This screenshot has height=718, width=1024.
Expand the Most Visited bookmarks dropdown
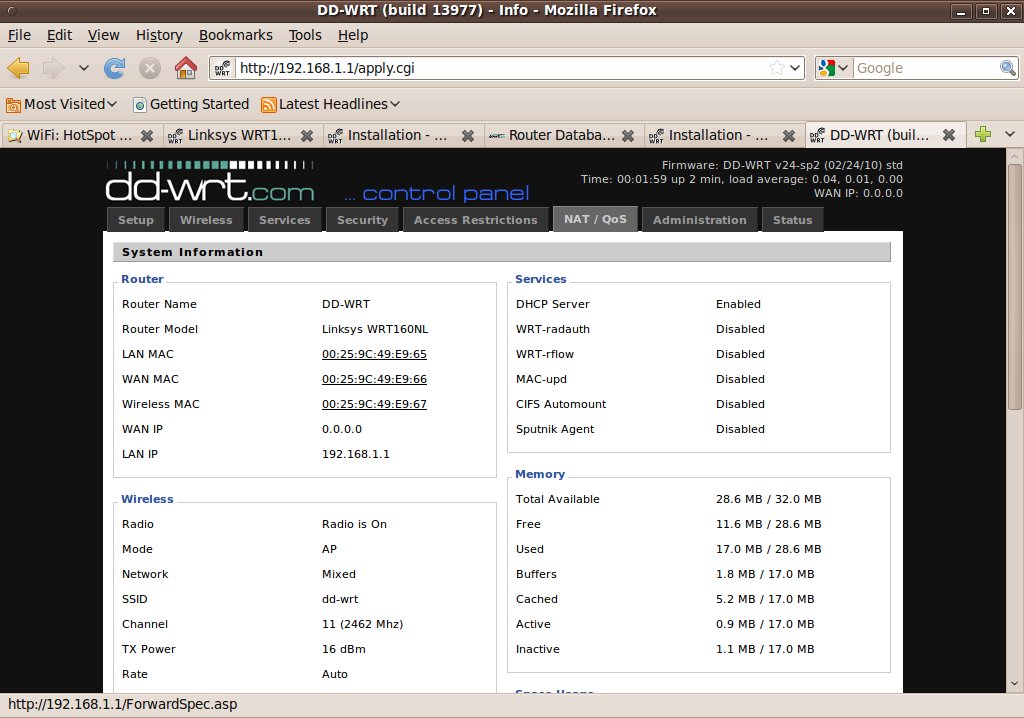(x=112, y=104)
